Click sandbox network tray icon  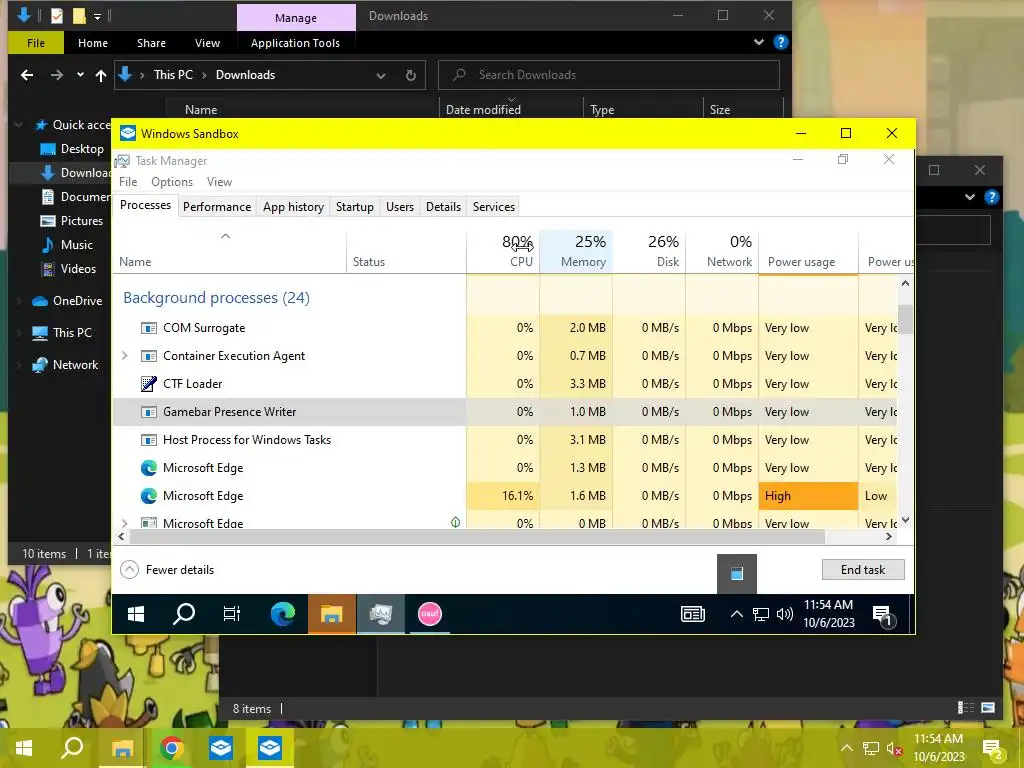[x=761, y=614]
